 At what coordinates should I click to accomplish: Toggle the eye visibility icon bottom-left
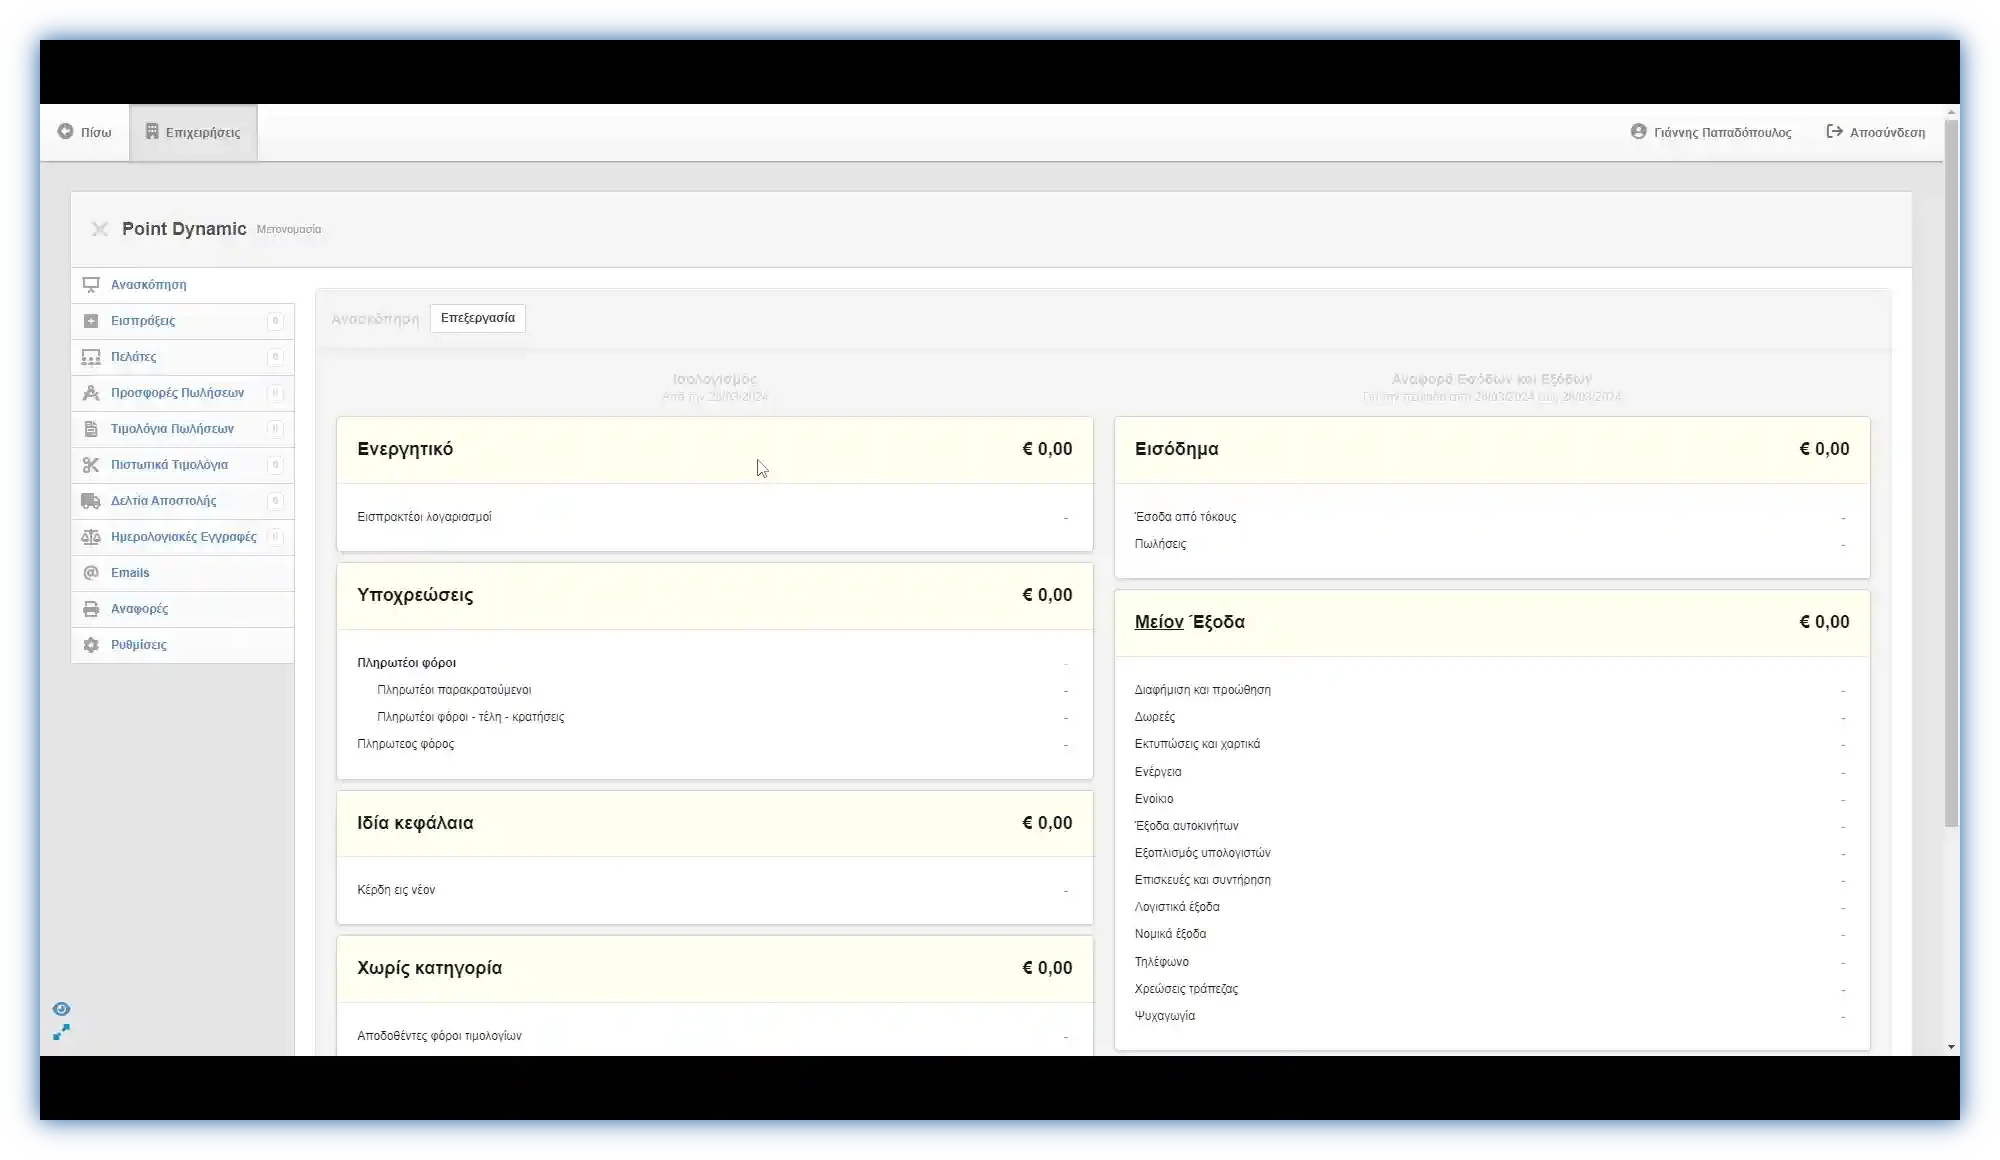(61, 1009)
